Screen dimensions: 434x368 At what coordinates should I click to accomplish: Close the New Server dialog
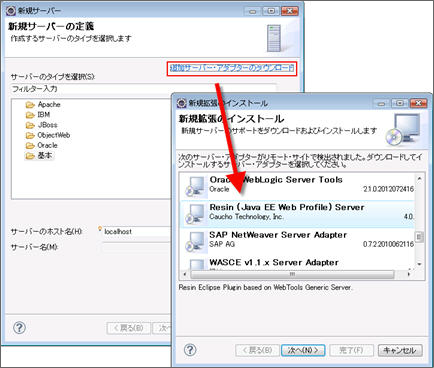290,11
